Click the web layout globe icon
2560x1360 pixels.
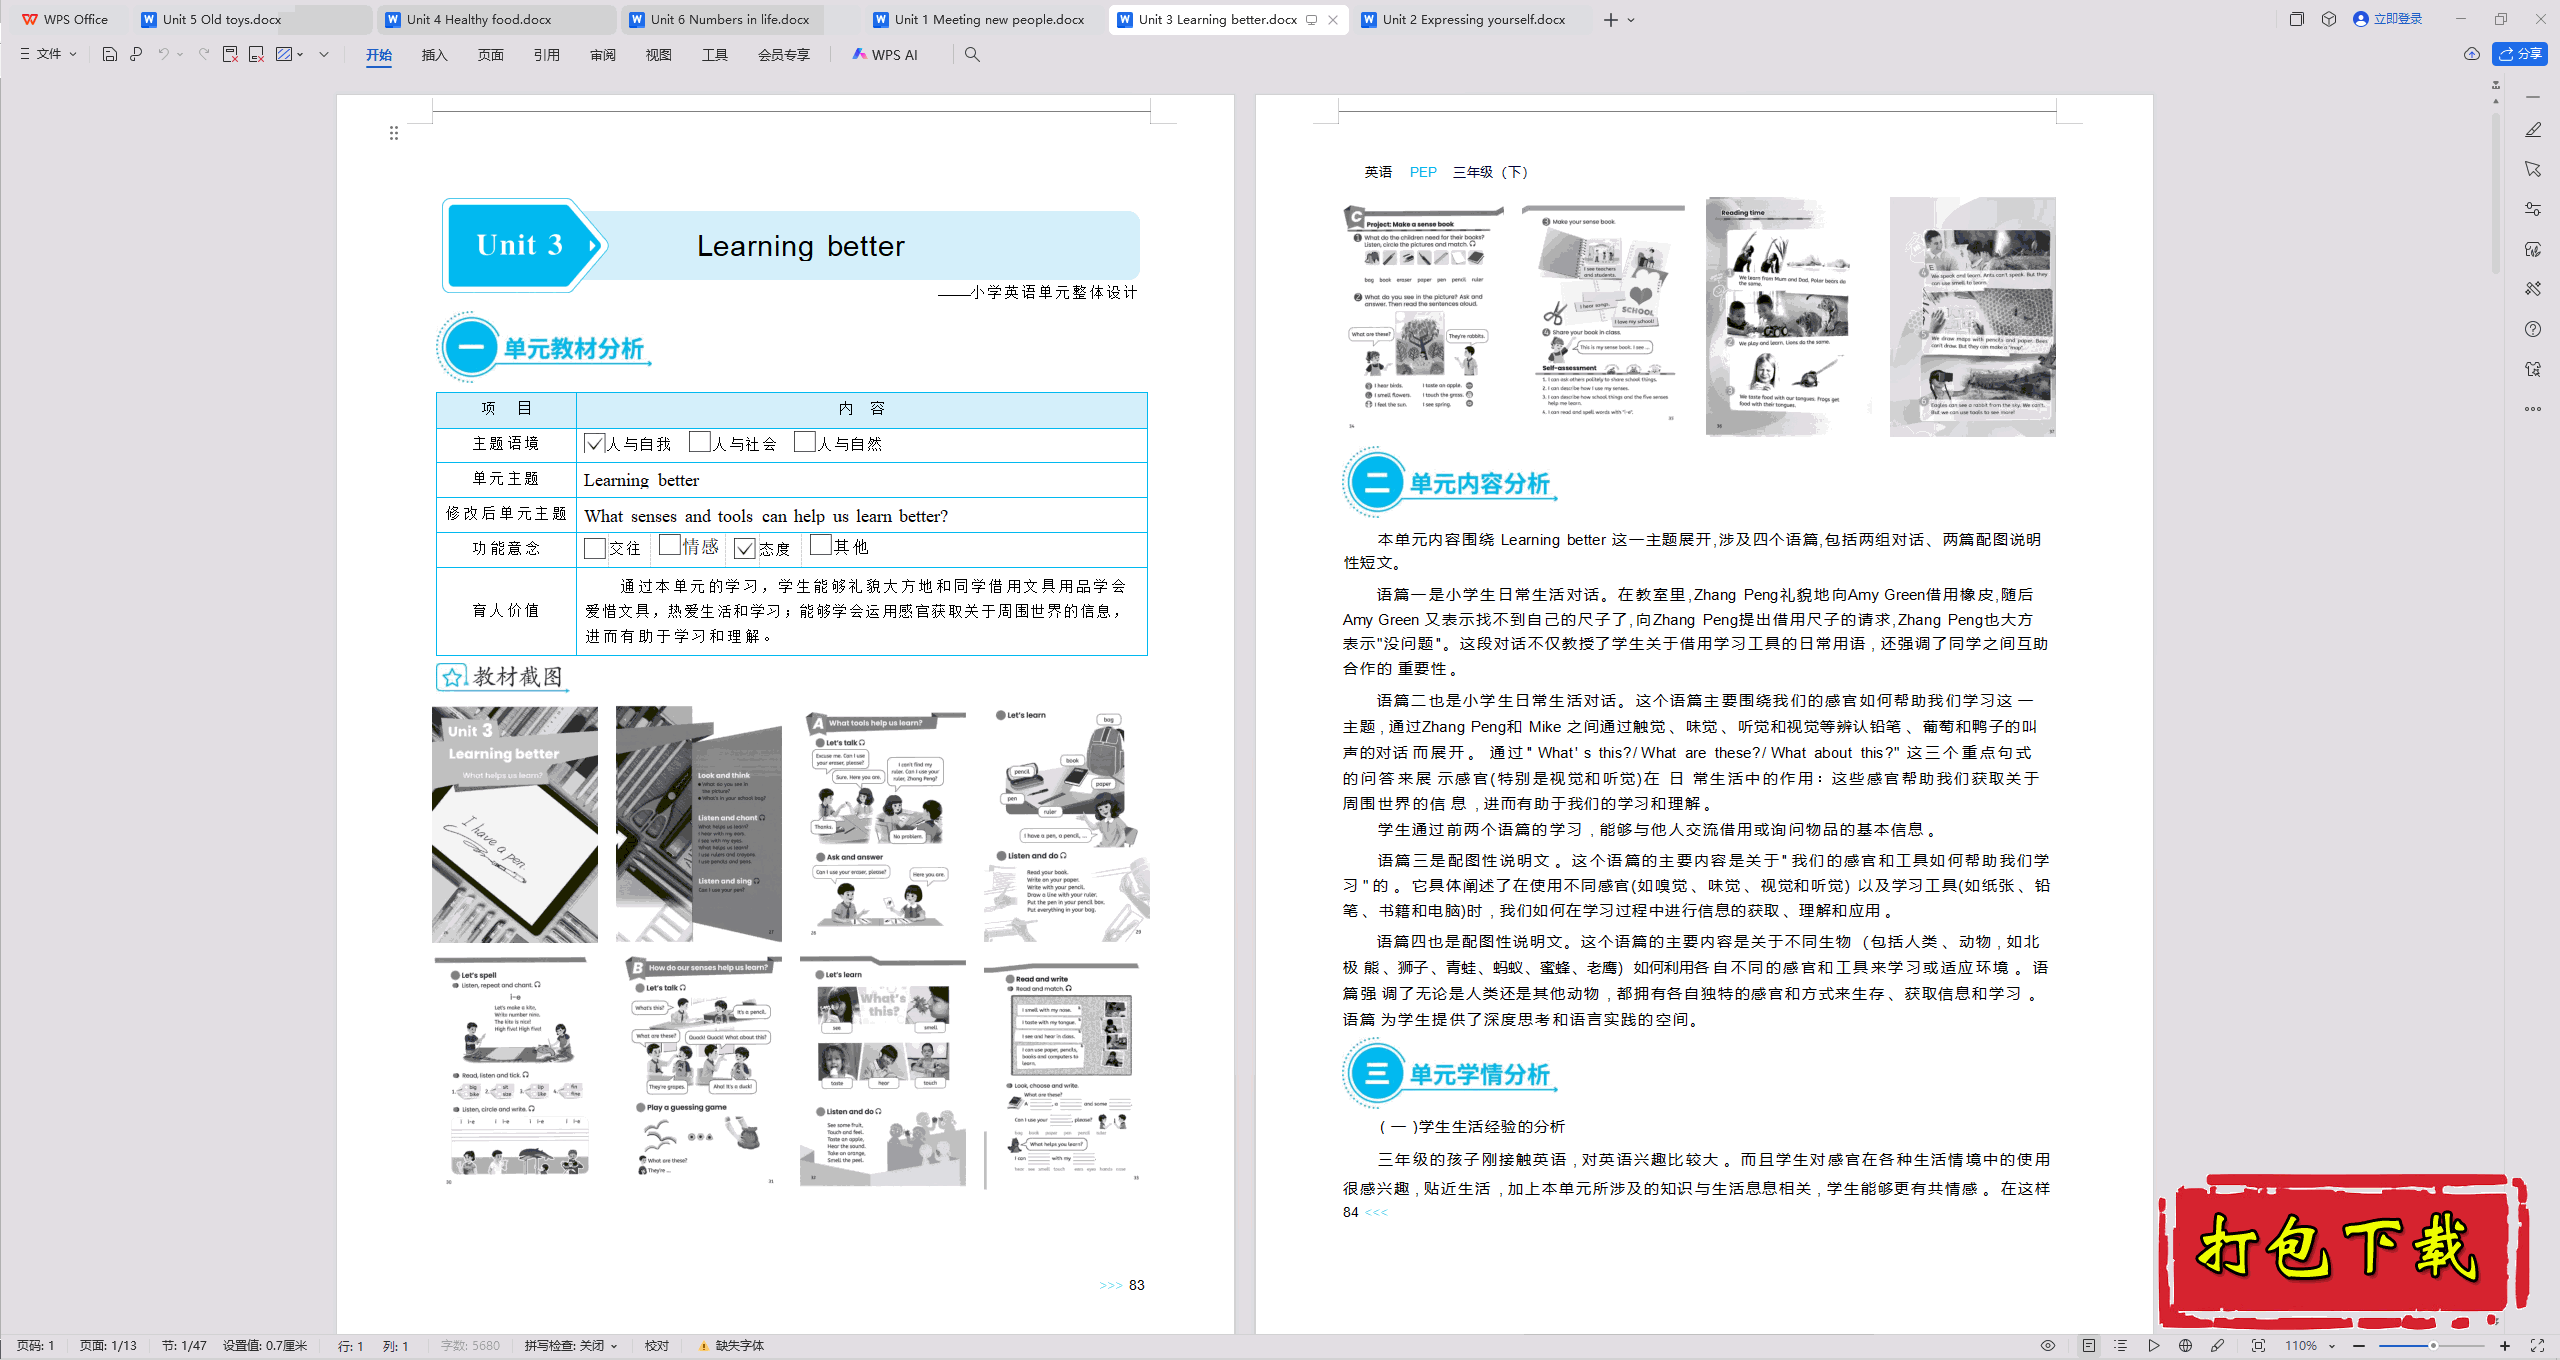pyautogui.click(x=2186, y=1346)
